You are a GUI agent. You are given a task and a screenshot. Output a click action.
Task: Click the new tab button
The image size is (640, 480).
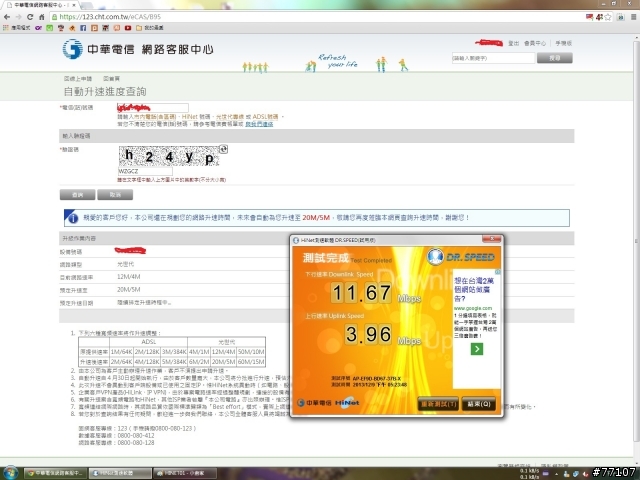pos(87,6)
